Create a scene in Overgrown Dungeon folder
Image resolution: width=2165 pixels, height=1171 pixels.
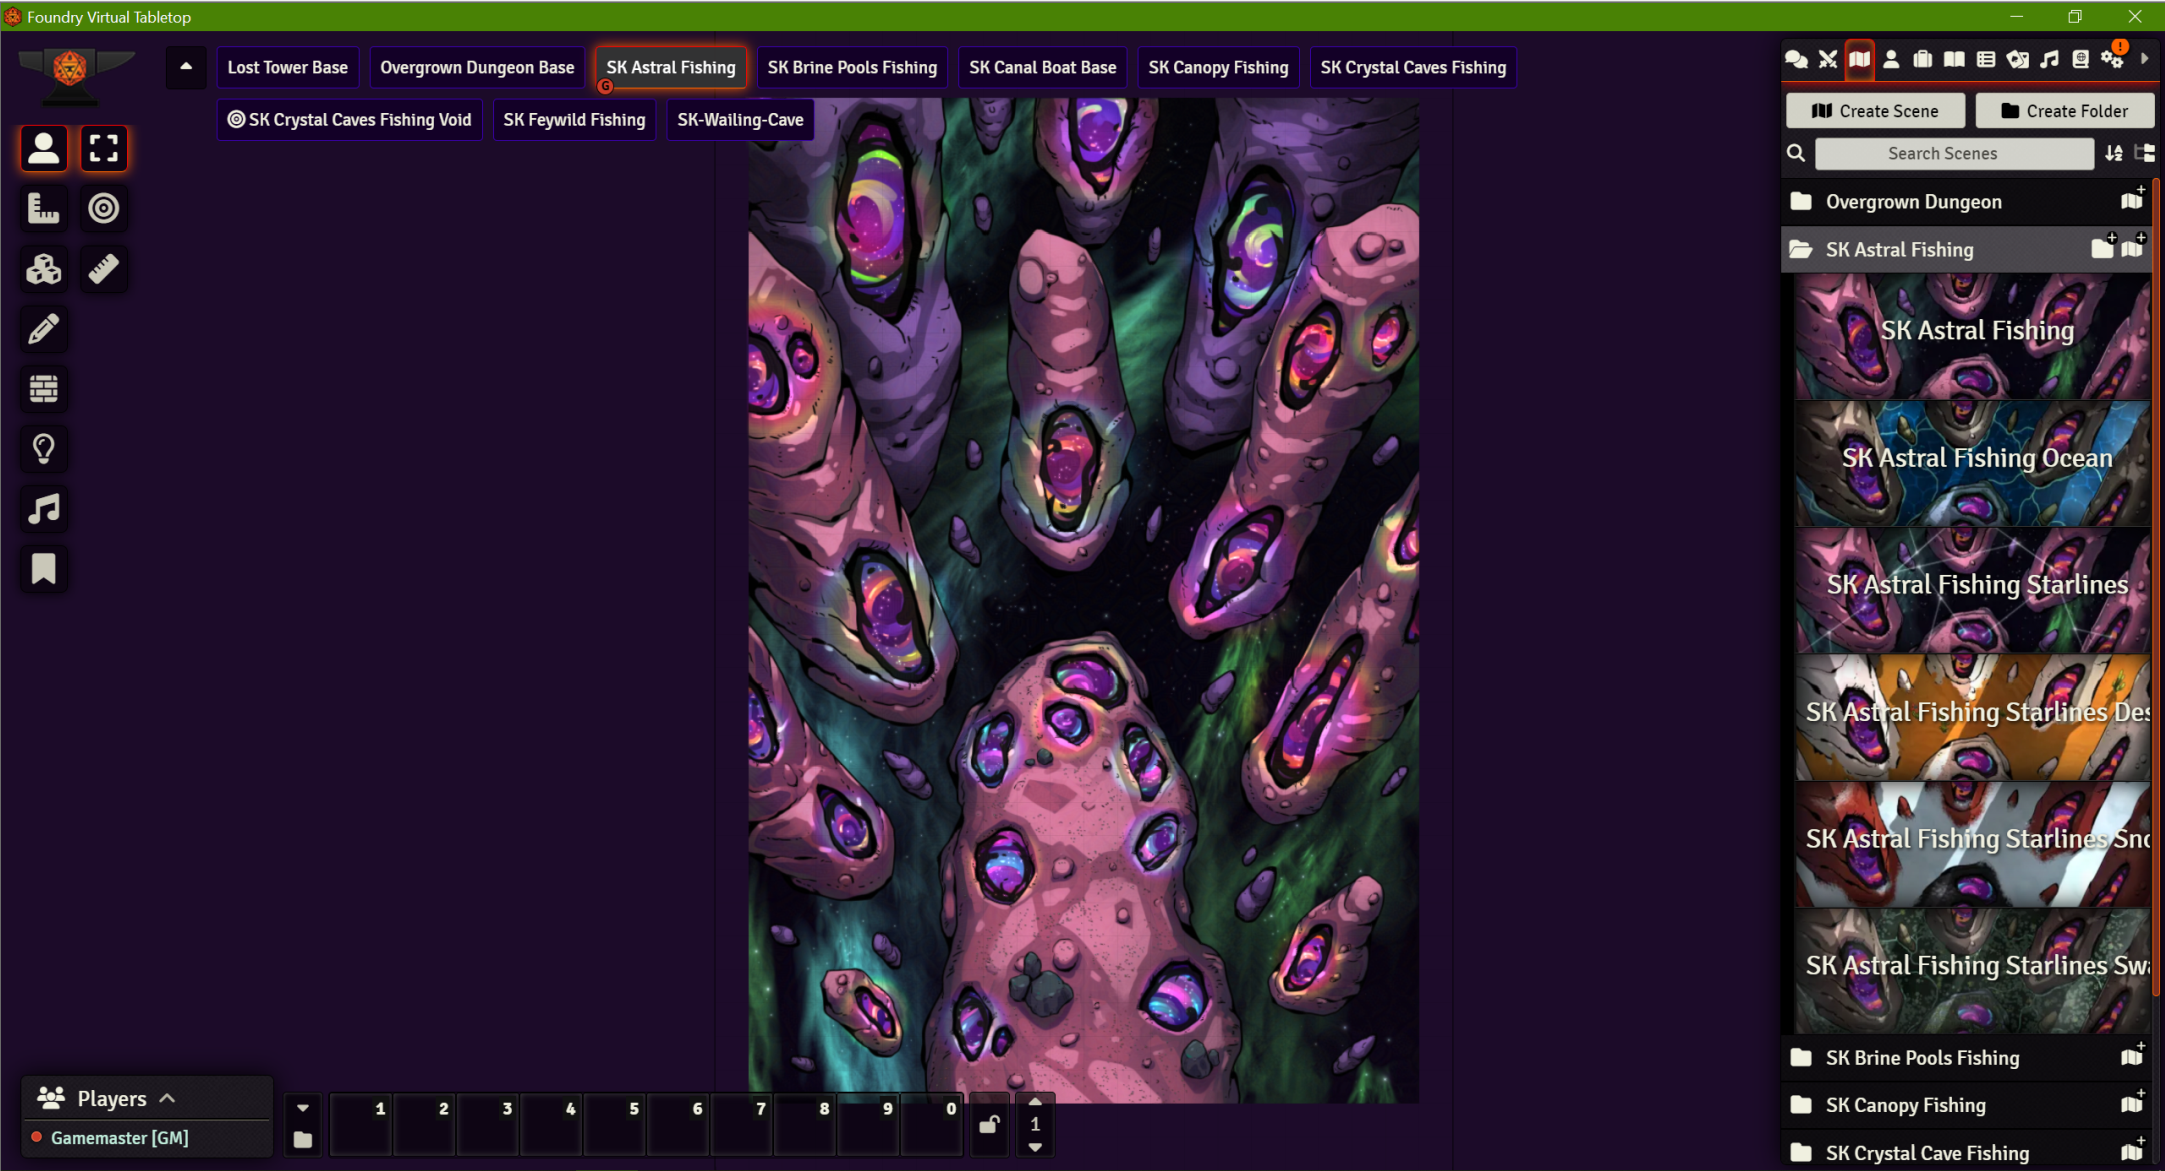2133,200
